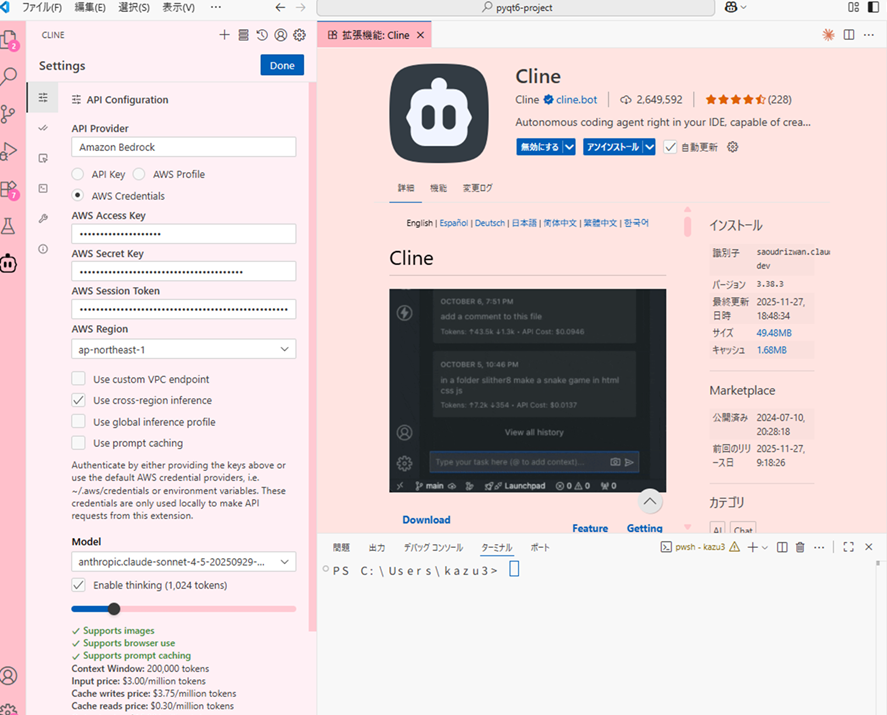This screenshot has width=887, height=715.
Task: Open terminal panel more actions ellipsis
Action: pyautogui.click(x=819, y=547)
